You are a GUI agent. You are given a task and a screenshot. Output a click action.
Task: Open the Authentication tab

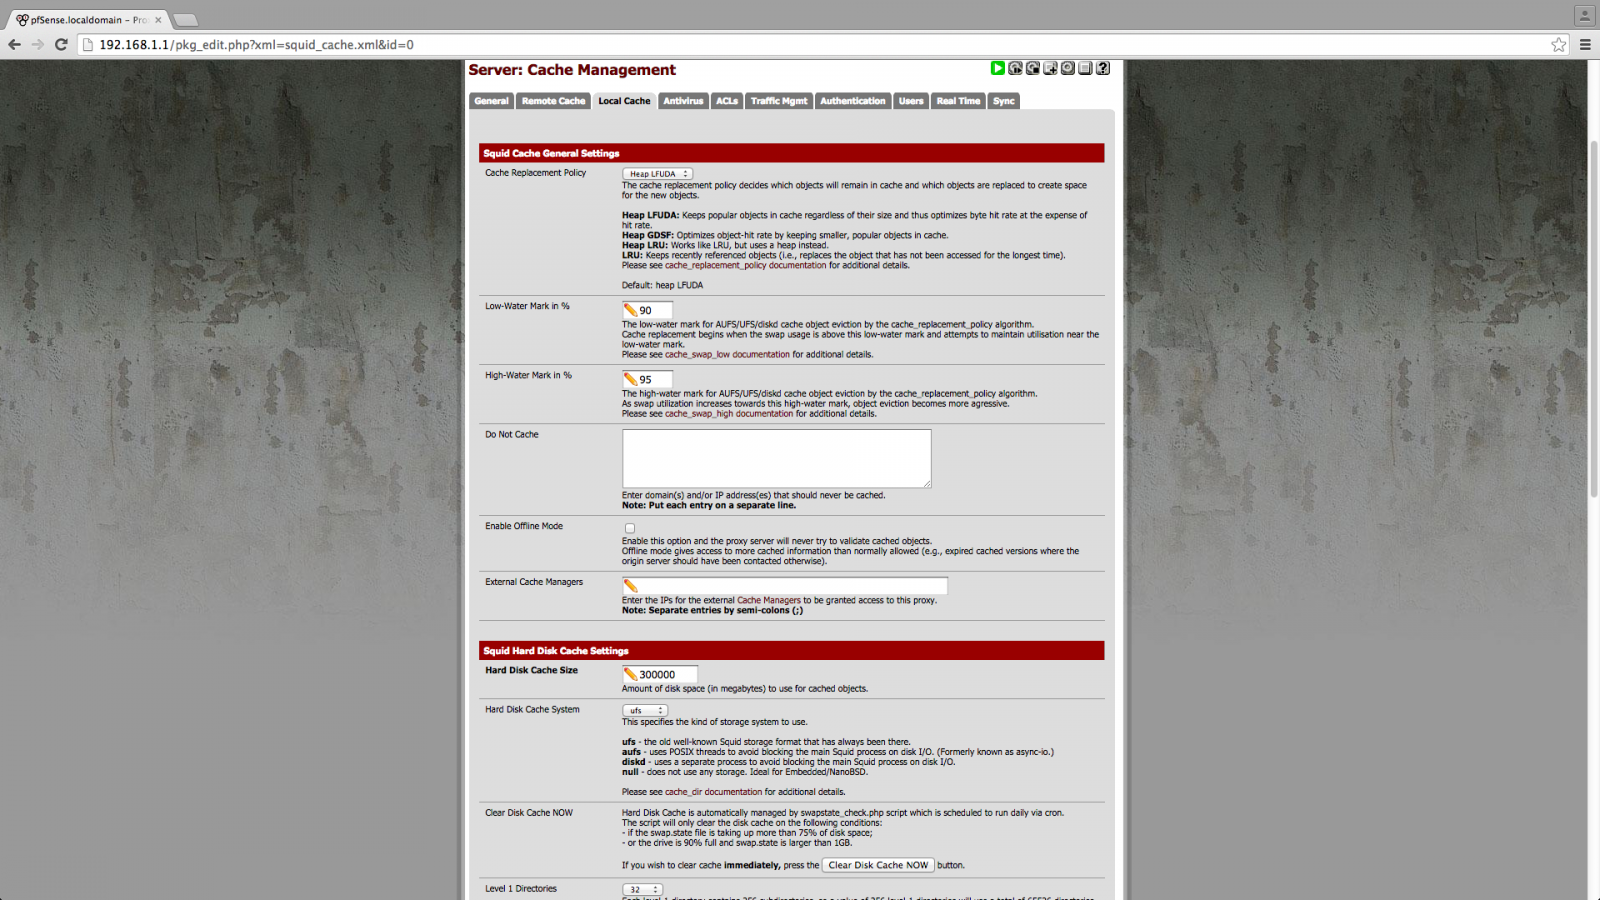click(x=853, y=101)
